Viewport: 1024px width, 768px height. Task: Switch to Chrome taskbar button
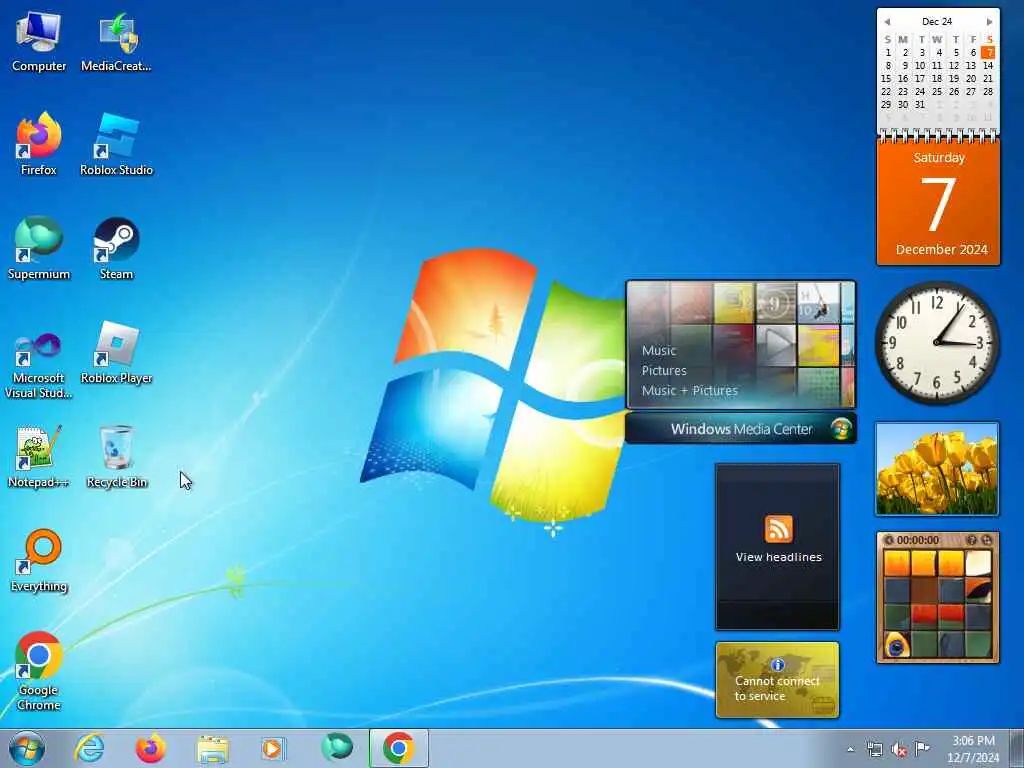(x=398, y=748)
